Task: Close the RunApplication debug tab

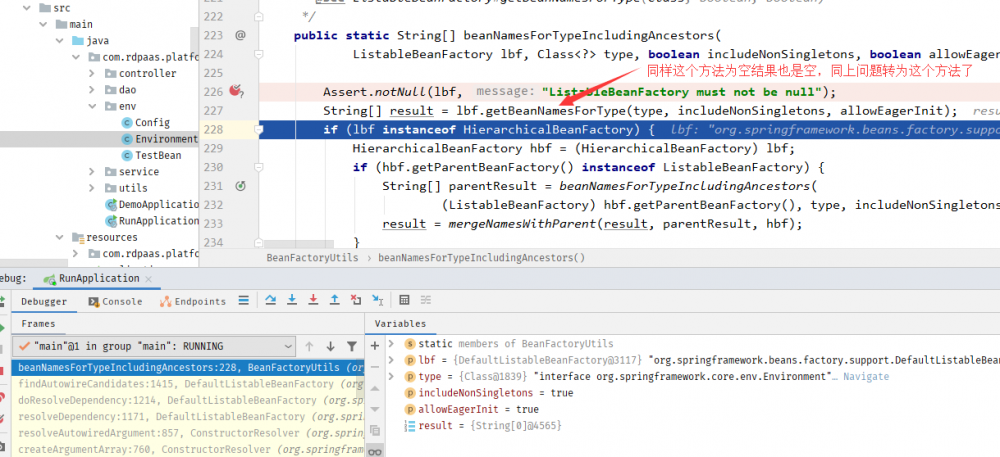Action: tap(149, 279)
